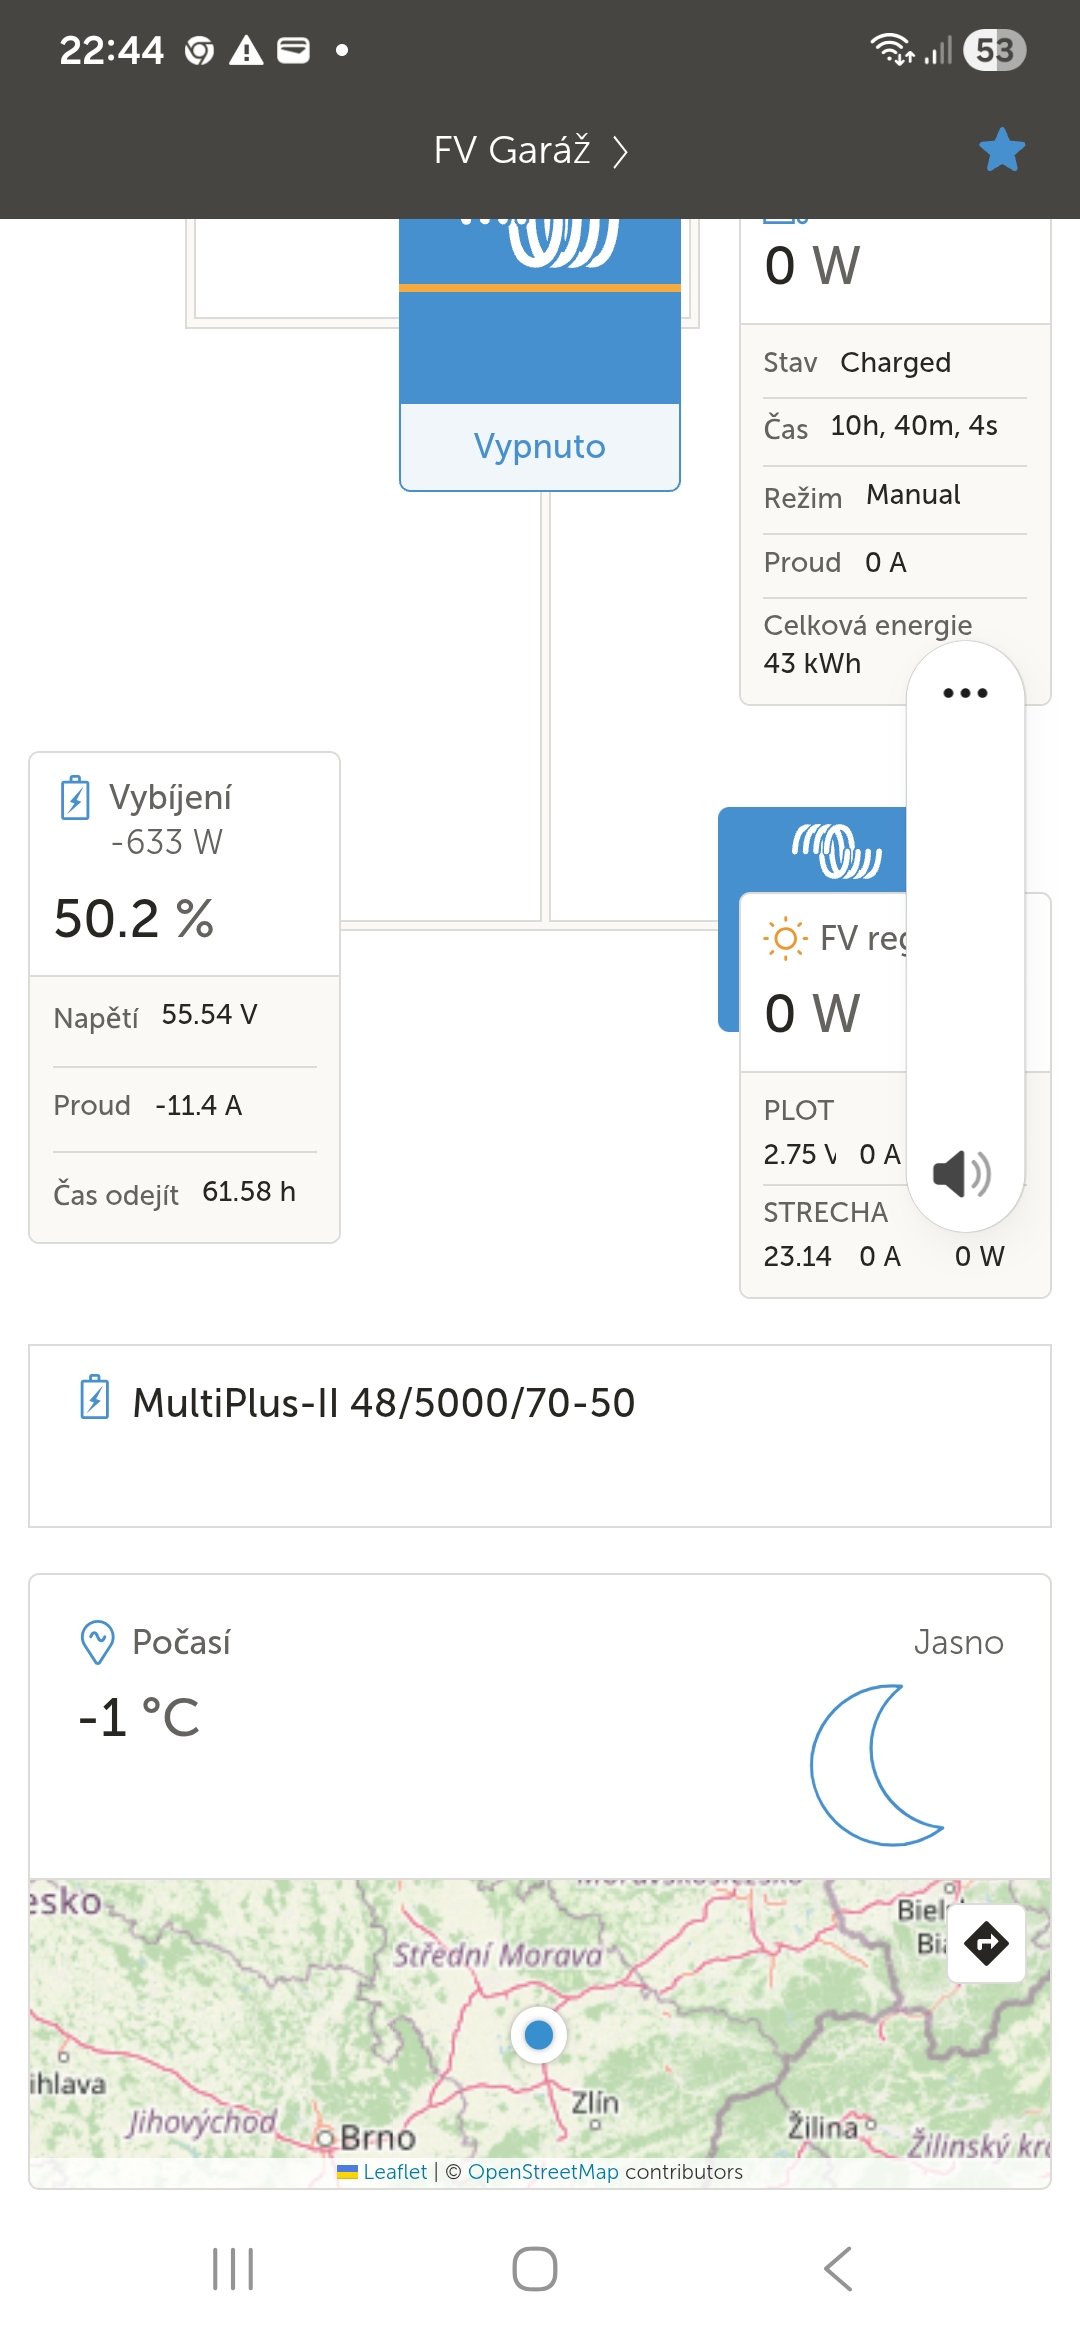The width and height of the screenshot is (1080, 2340).
Task: Tap the sun icon of FV regulator
Action: pos(785,938)
